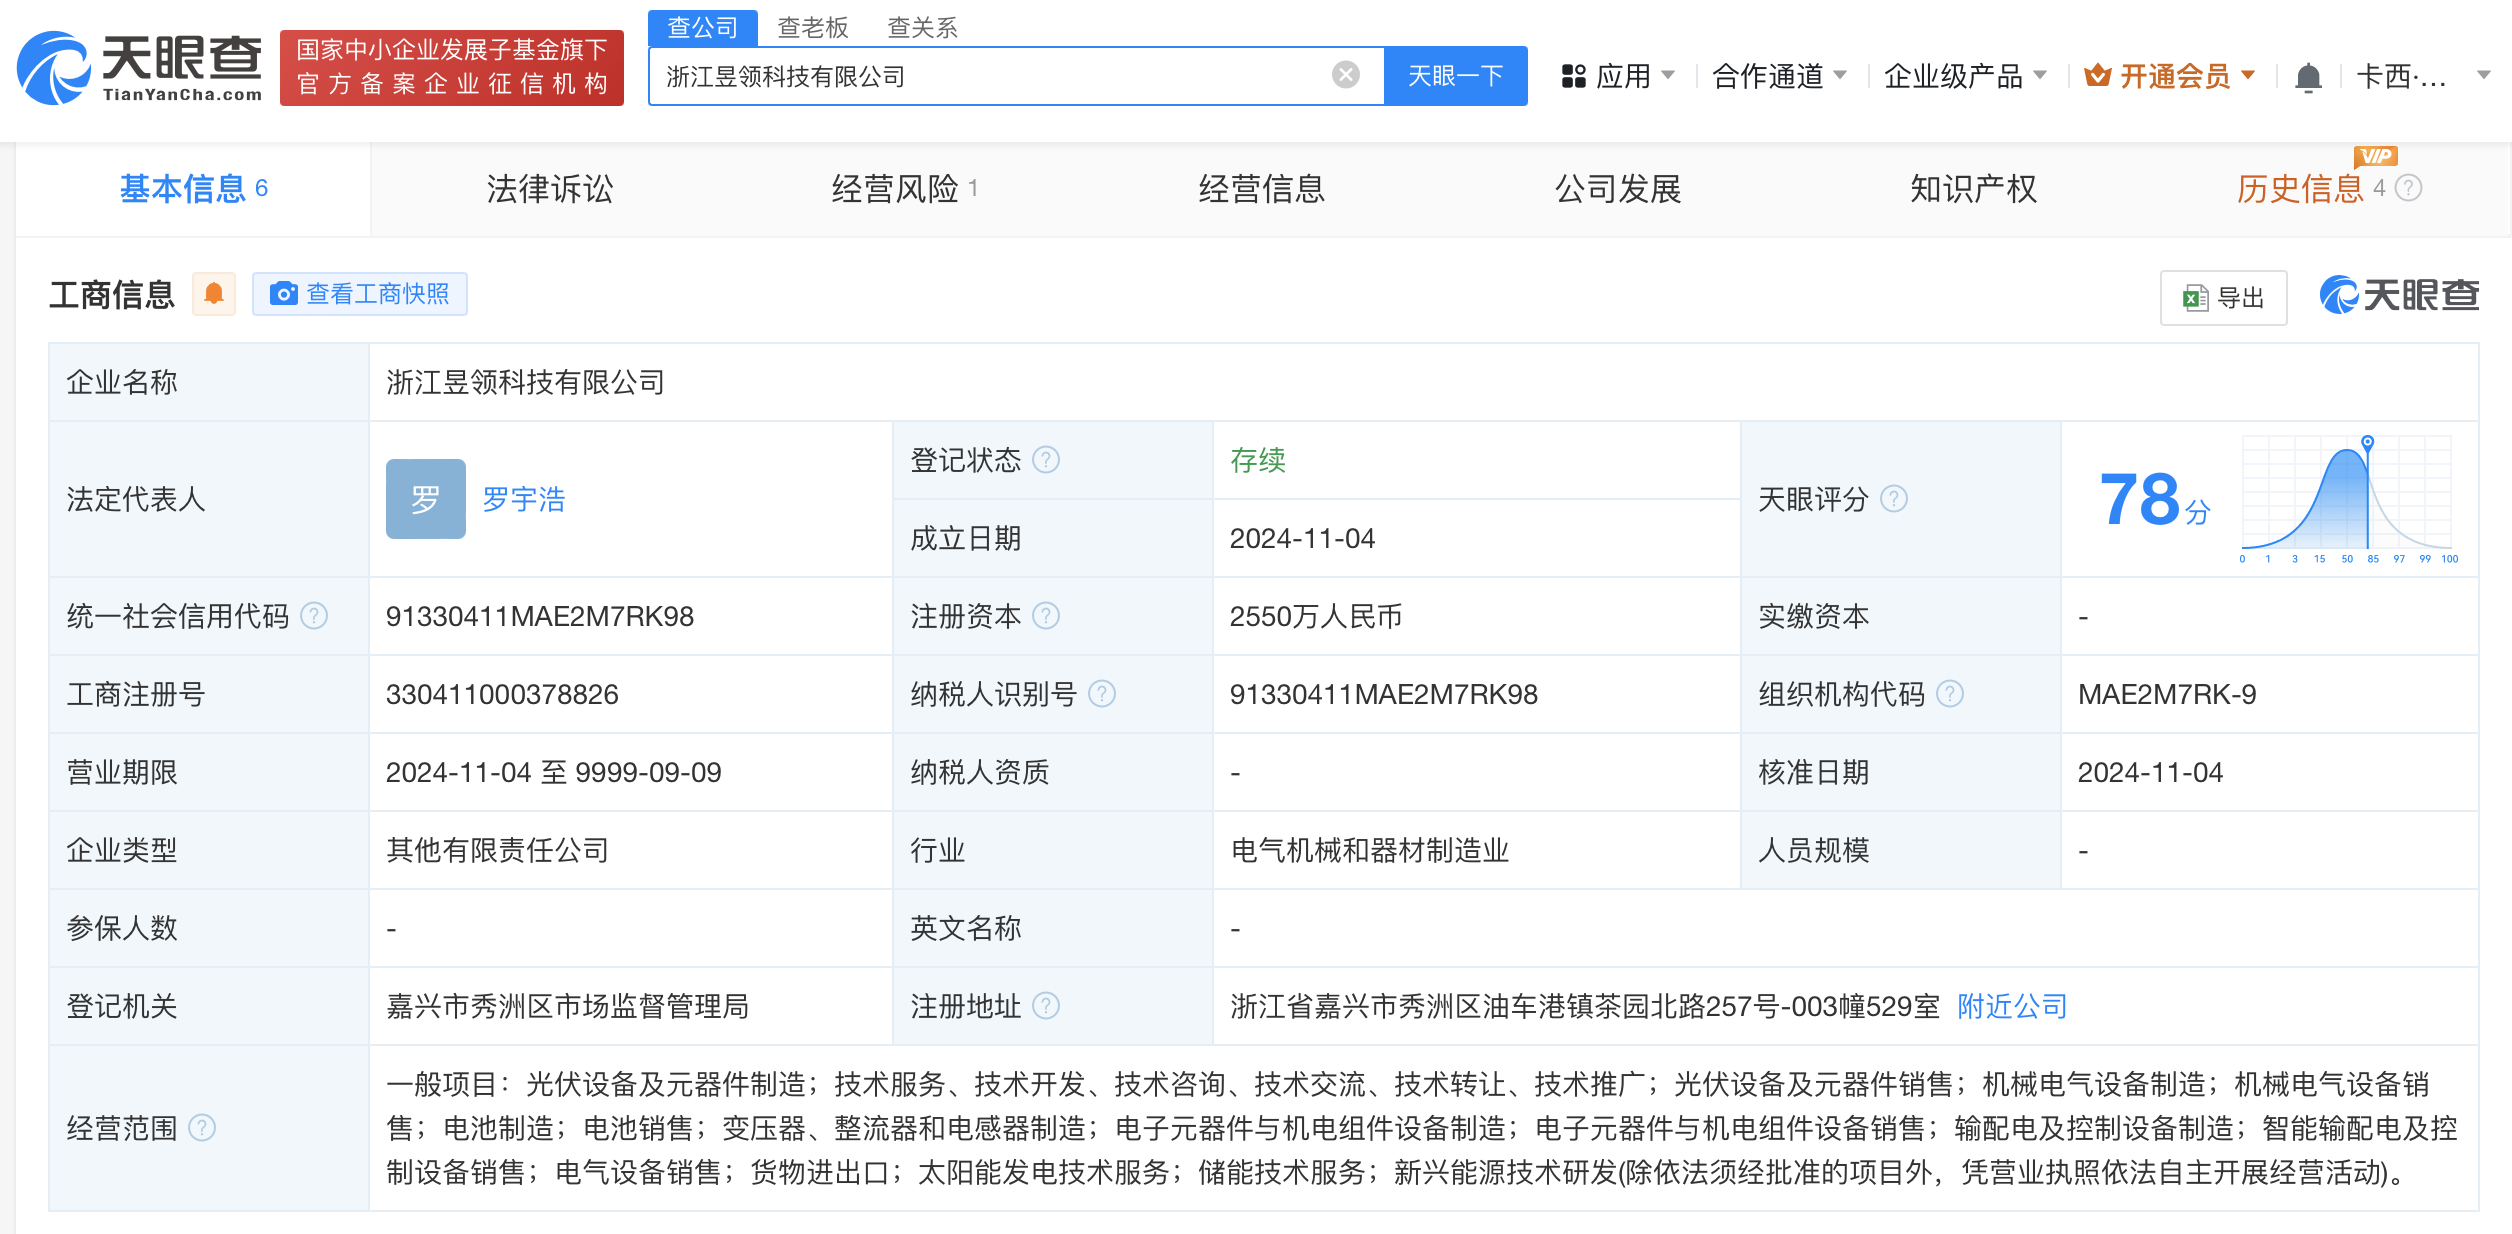Click the 罗 avatar of the legal representative

[x=425, y=499]
